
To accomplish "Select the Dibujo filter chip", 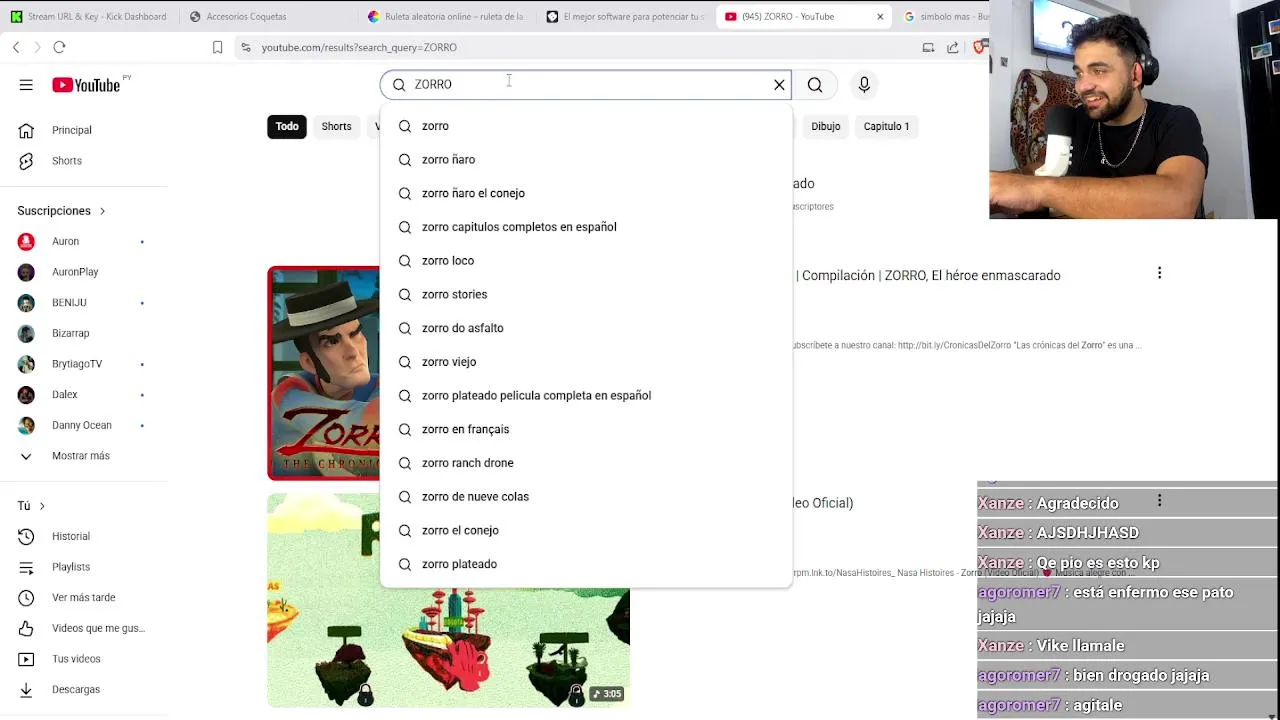I will click(x=825, y=126).
